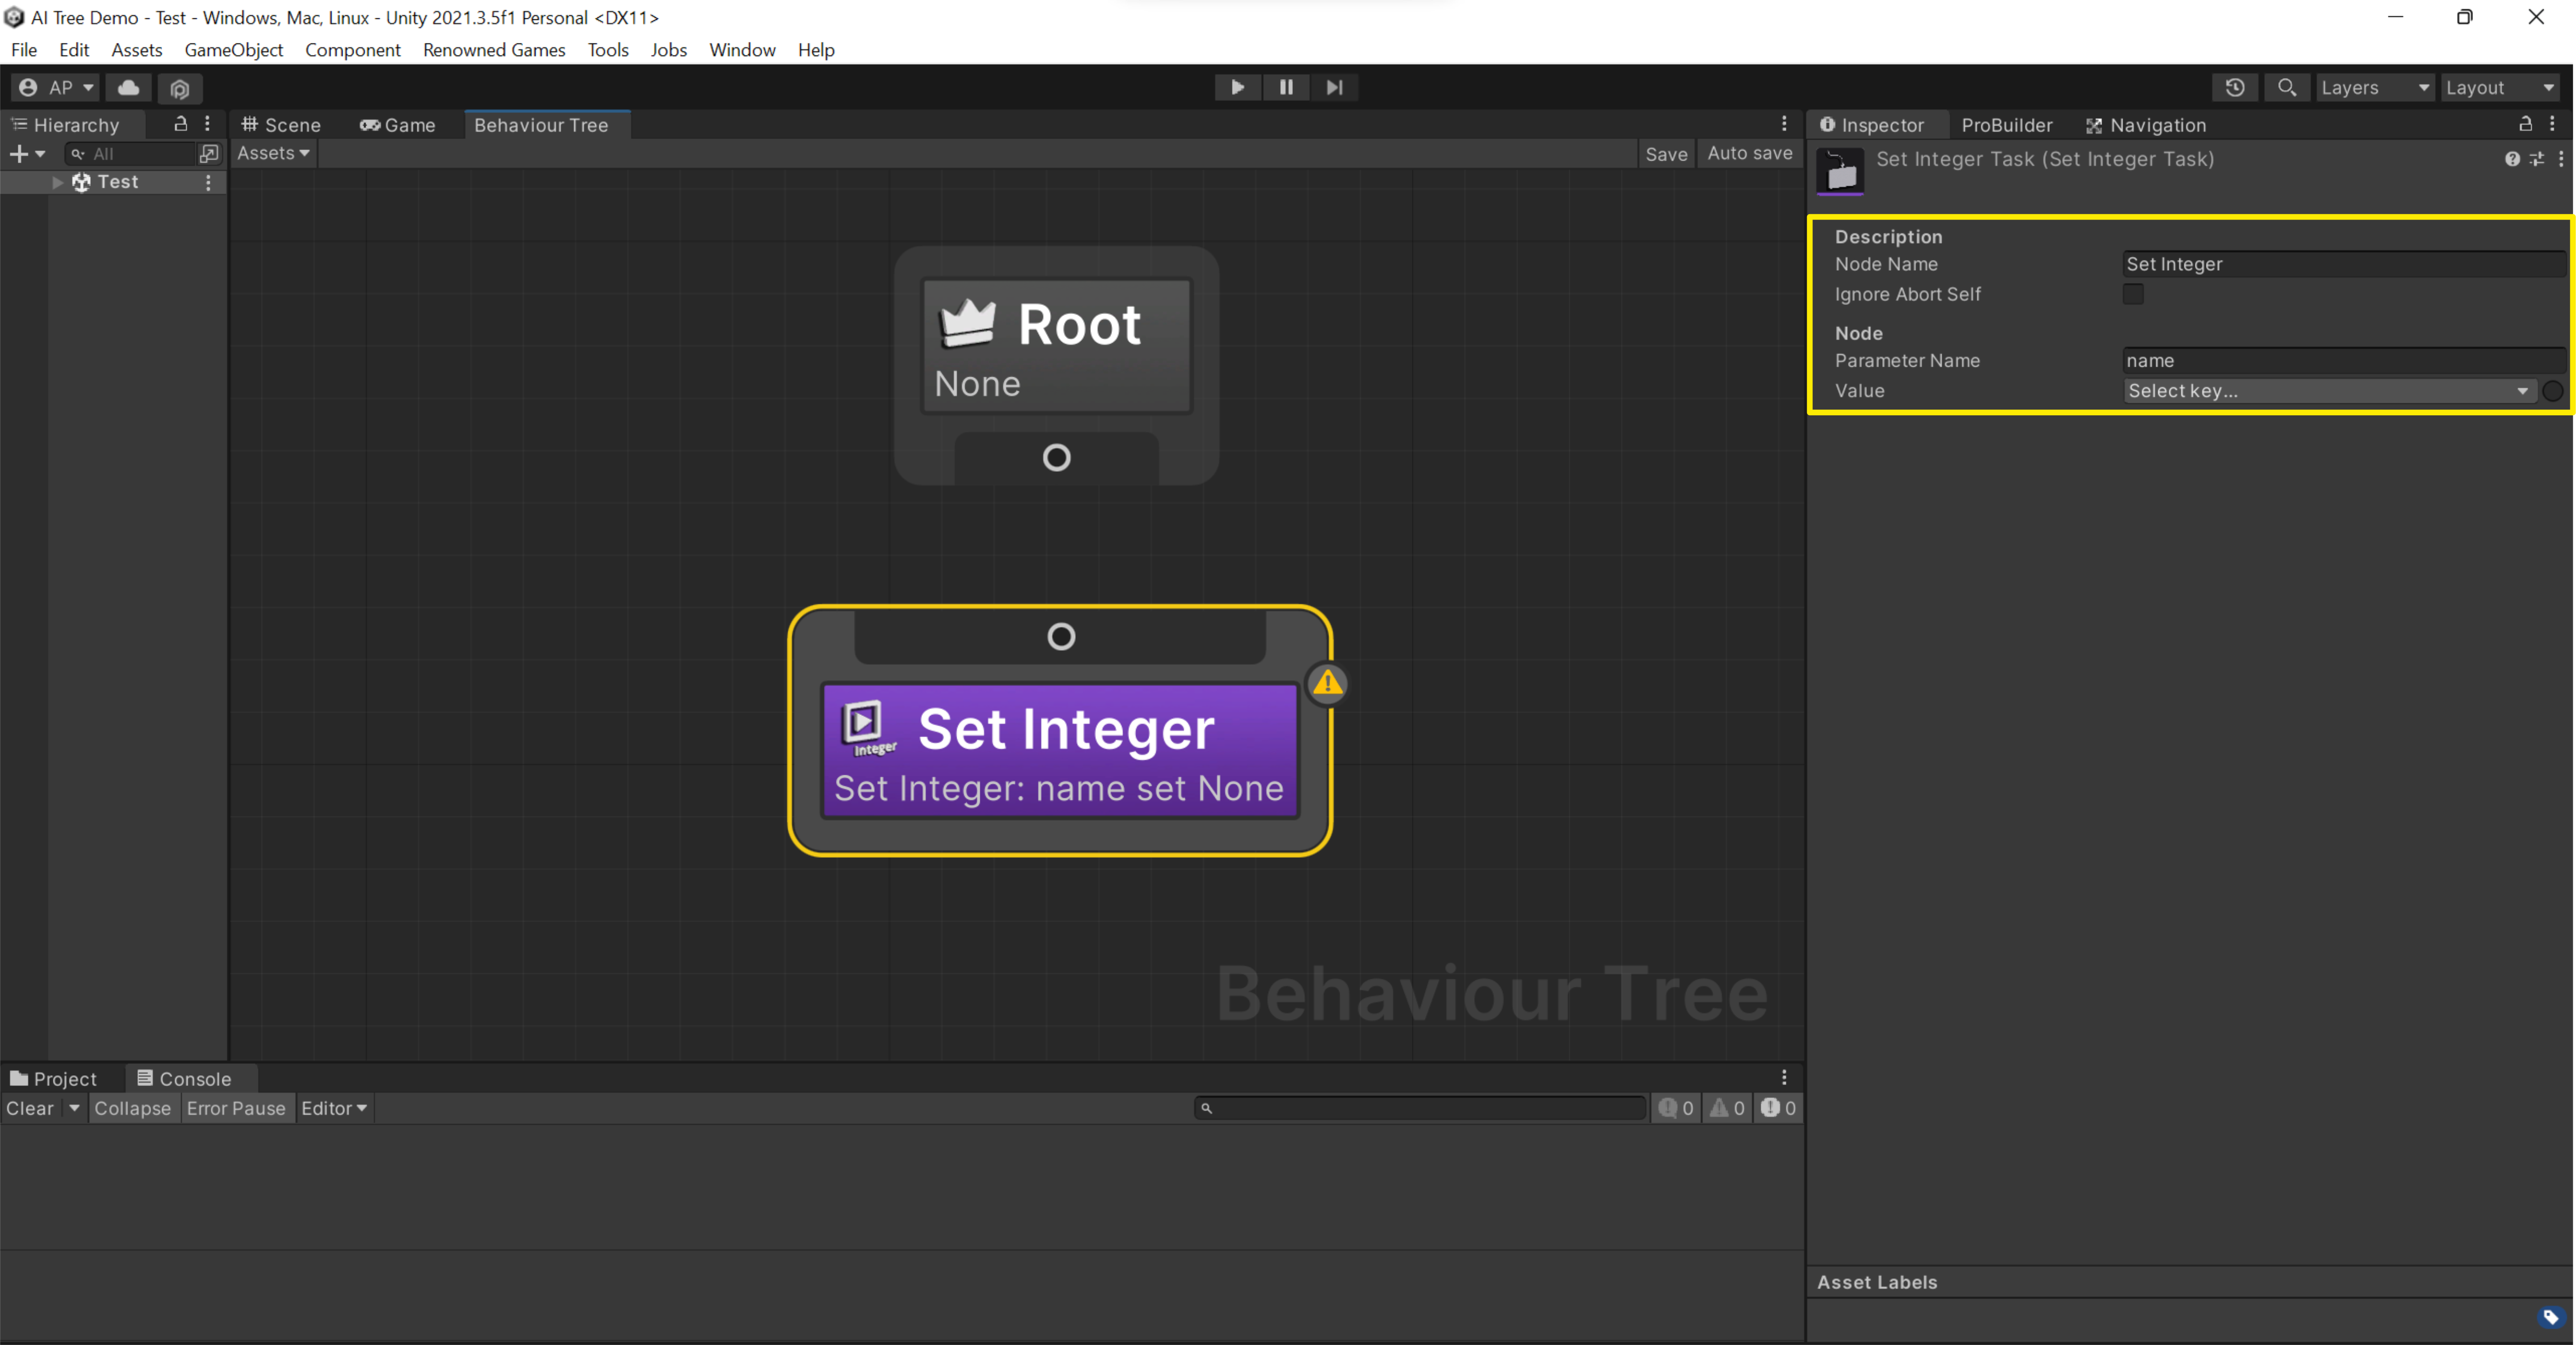Open the Layers dropdown
Screen dimensions: 2576x1345
[x=2374, y=87]
